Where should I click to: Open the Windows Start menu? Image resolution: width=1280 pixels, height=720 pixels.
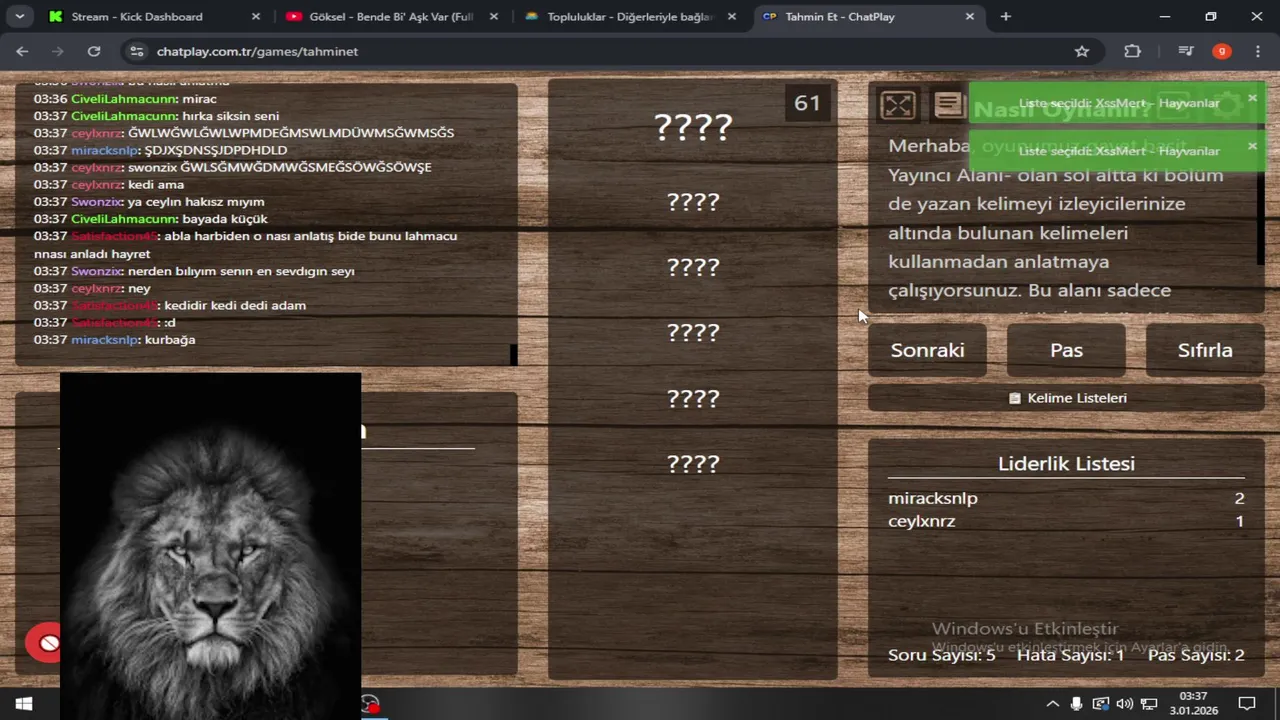point(22,703)
